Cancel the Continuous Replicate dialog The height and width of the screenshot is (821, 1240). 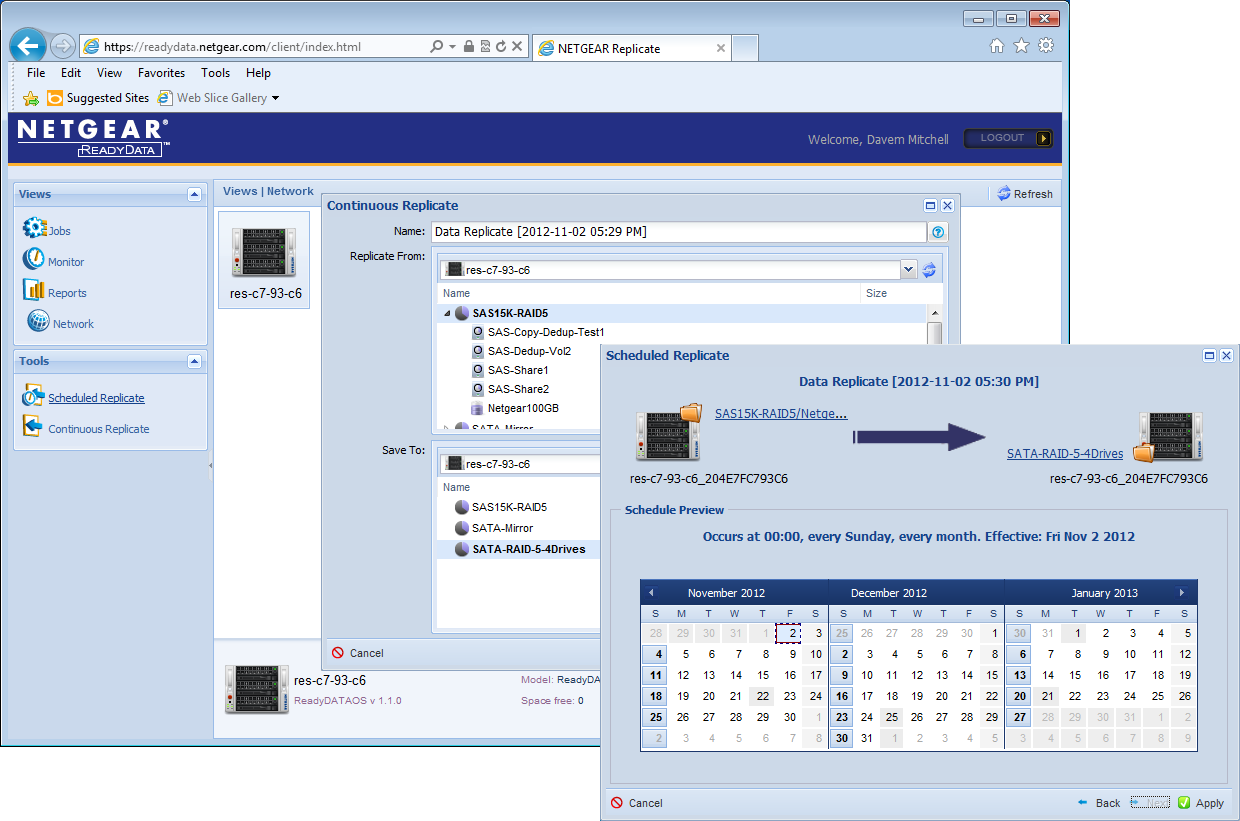(x=358, y=653)
